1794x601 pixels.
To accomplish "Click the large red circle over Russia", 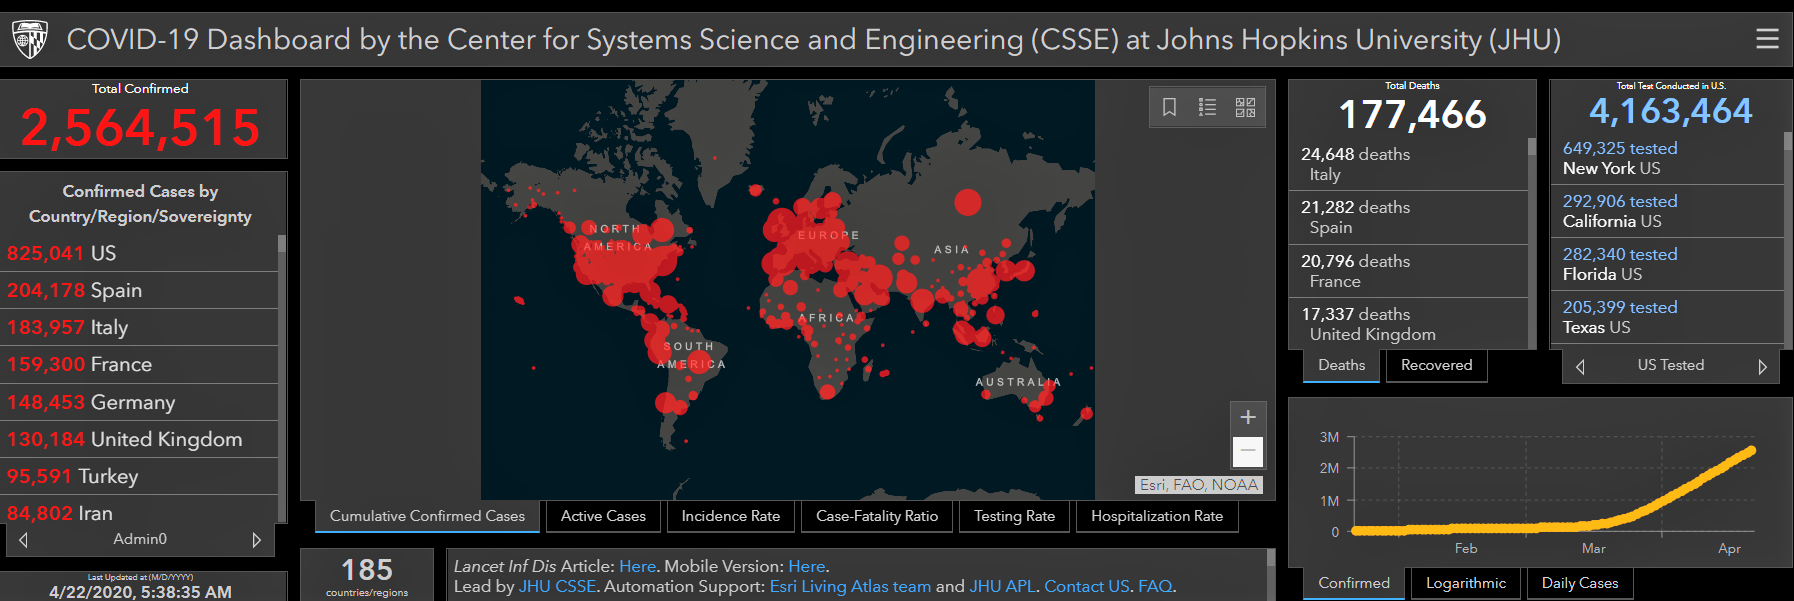I will 967,202.
